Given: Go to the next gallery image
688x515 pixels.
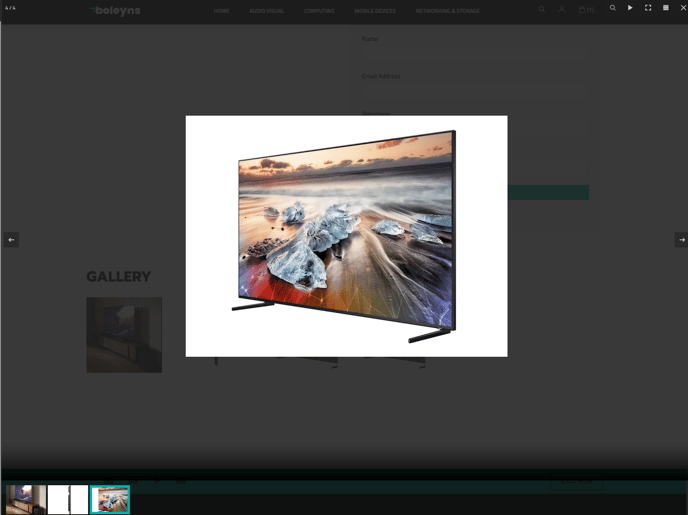Looking at the screenshot, I should point(681,240).
